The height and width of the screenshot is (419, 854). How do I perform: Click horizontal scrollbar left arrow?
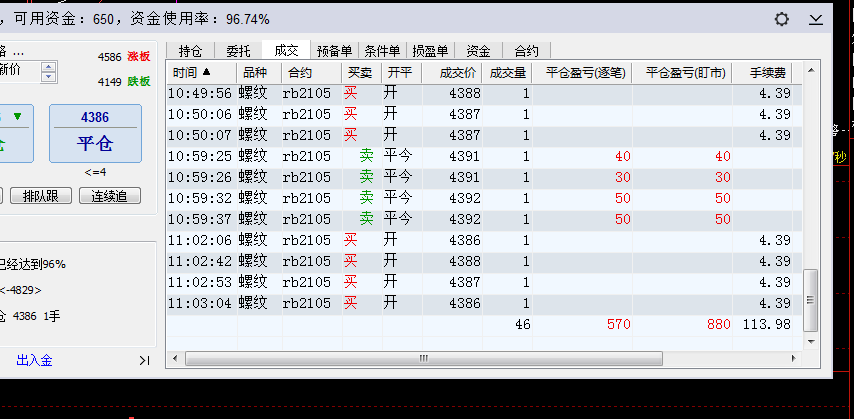tap(175, 359)
